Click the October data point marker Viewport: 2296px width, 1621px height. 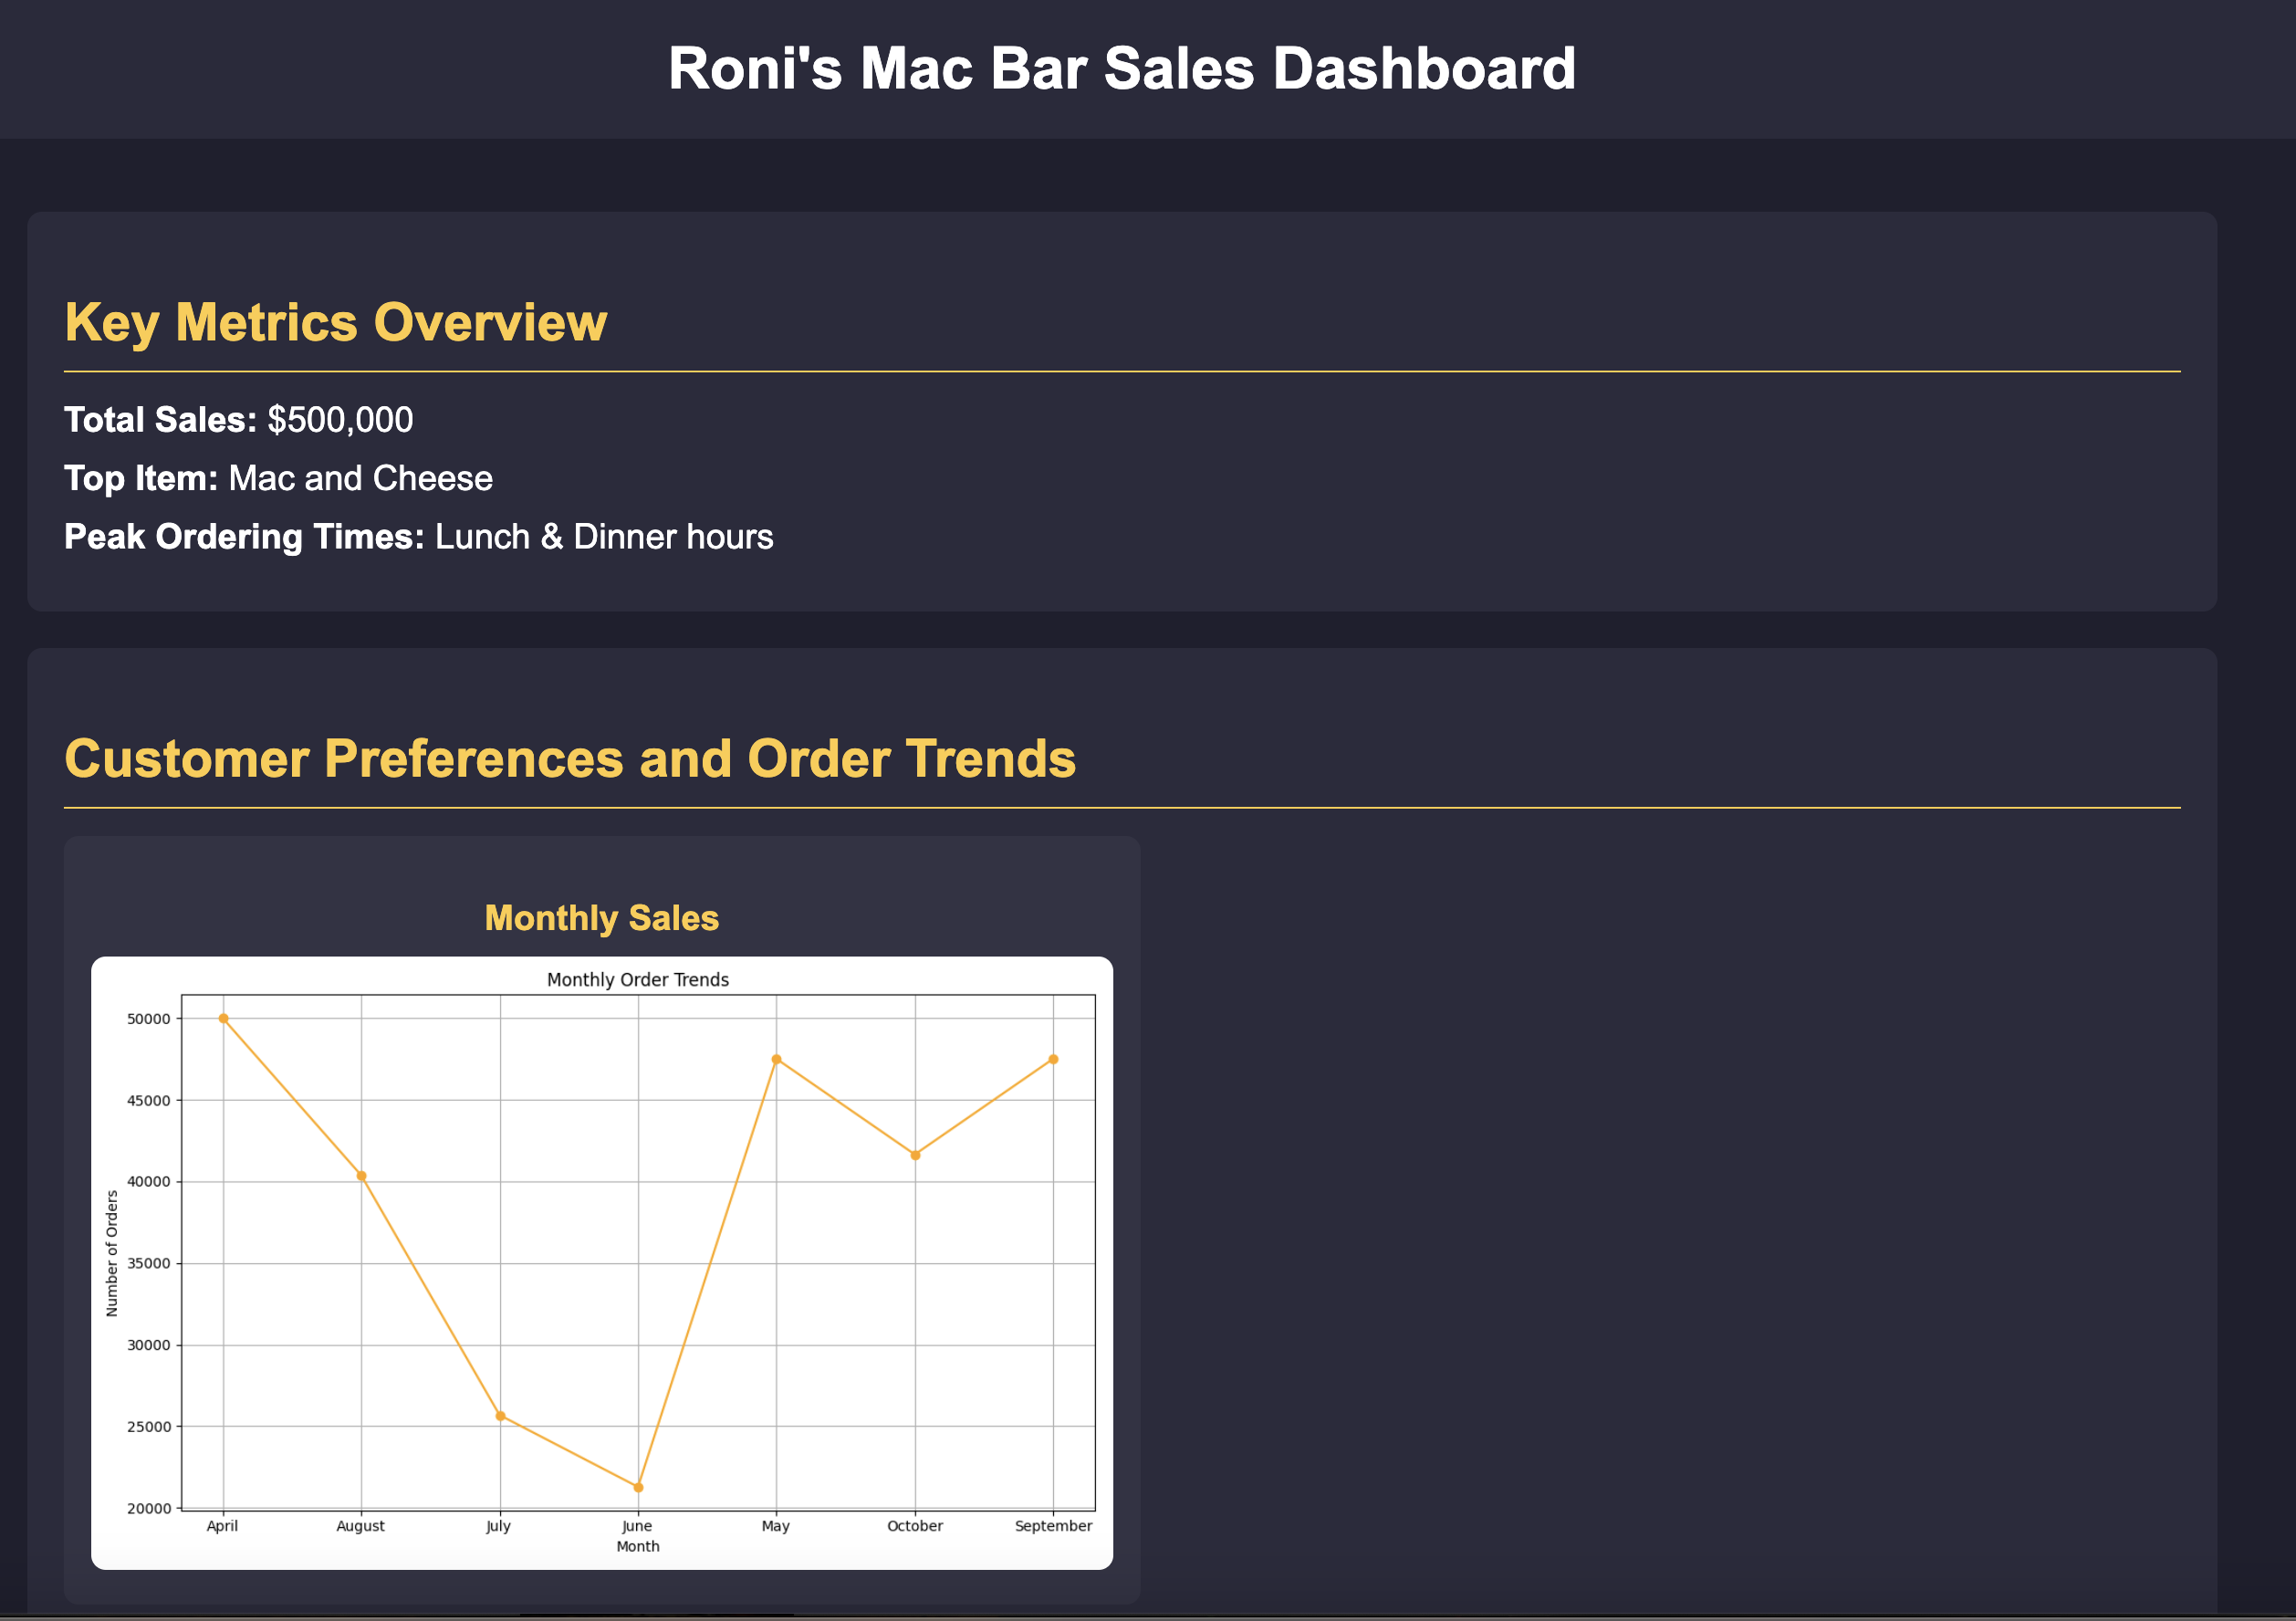point(915,1156)
